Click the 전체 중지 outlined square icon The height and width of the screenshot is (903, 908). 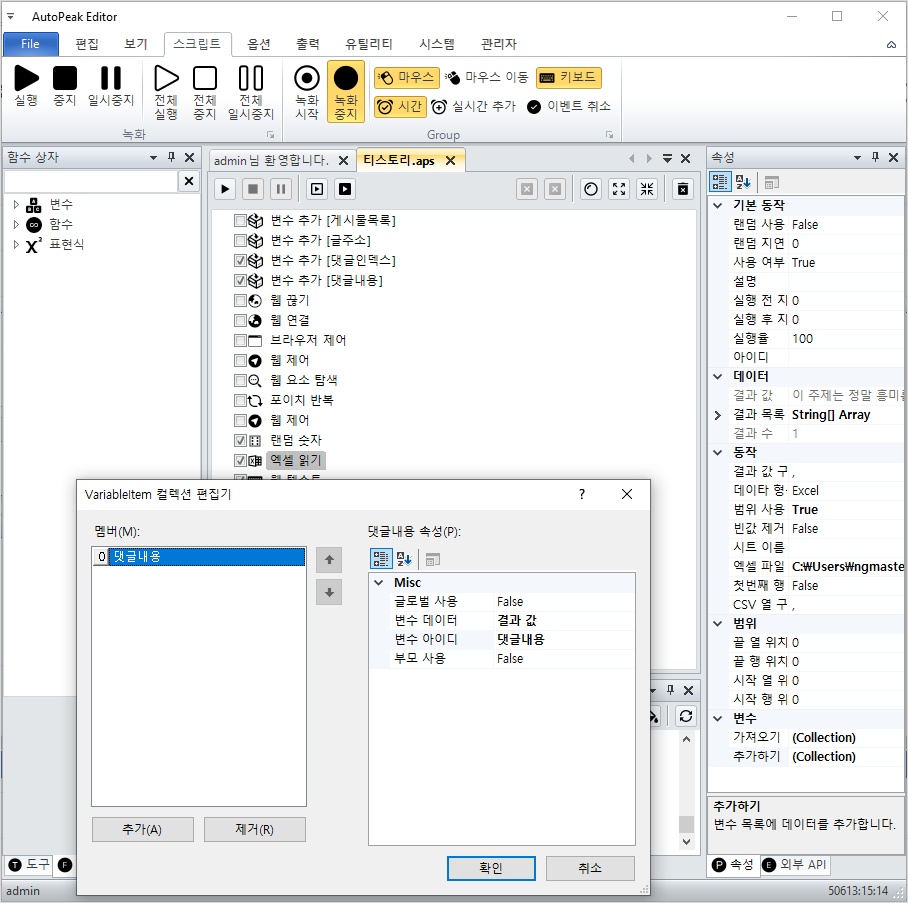[205, 78]
